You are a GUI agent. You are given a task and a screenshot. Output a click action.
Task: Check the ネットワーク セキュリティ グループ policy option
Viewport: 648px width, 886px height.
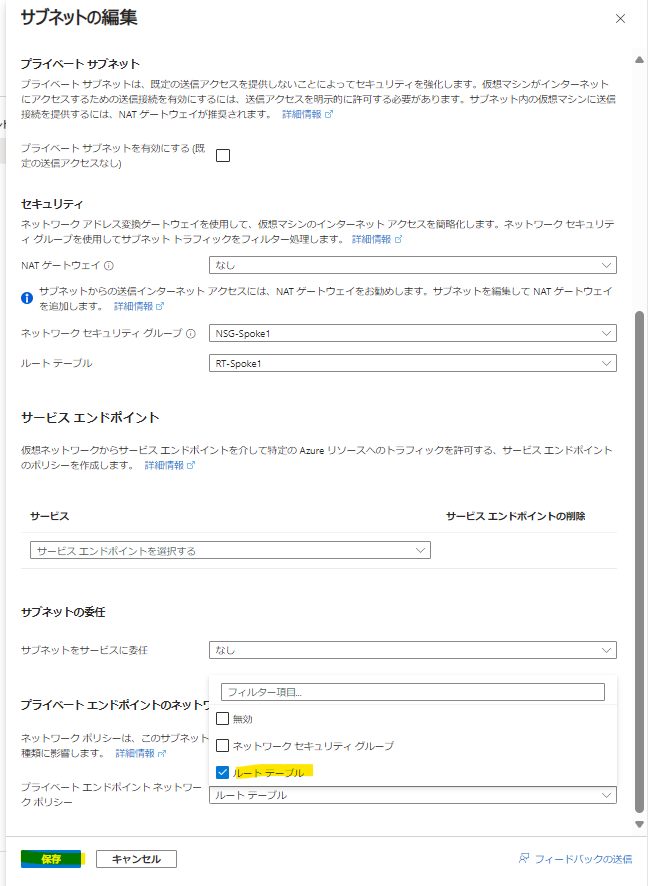[x=223, y=746]
